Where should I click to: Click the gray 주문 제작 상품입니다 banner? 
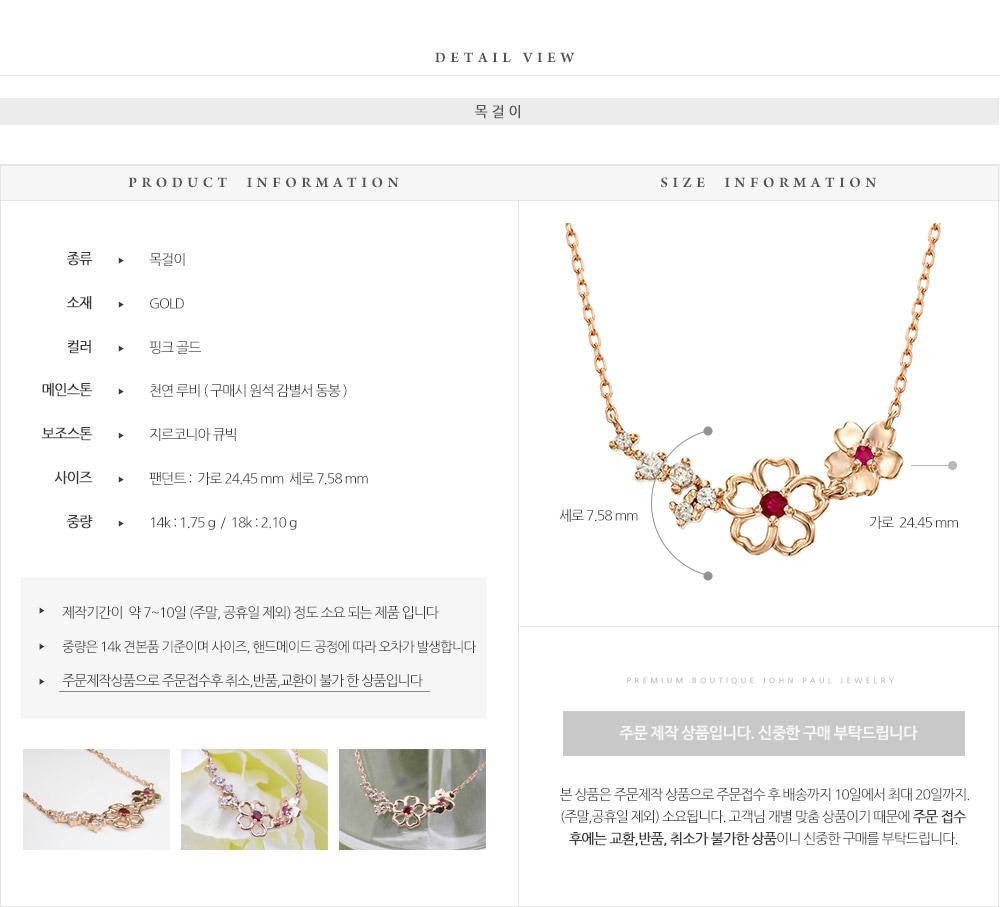[x=764, y=733]
